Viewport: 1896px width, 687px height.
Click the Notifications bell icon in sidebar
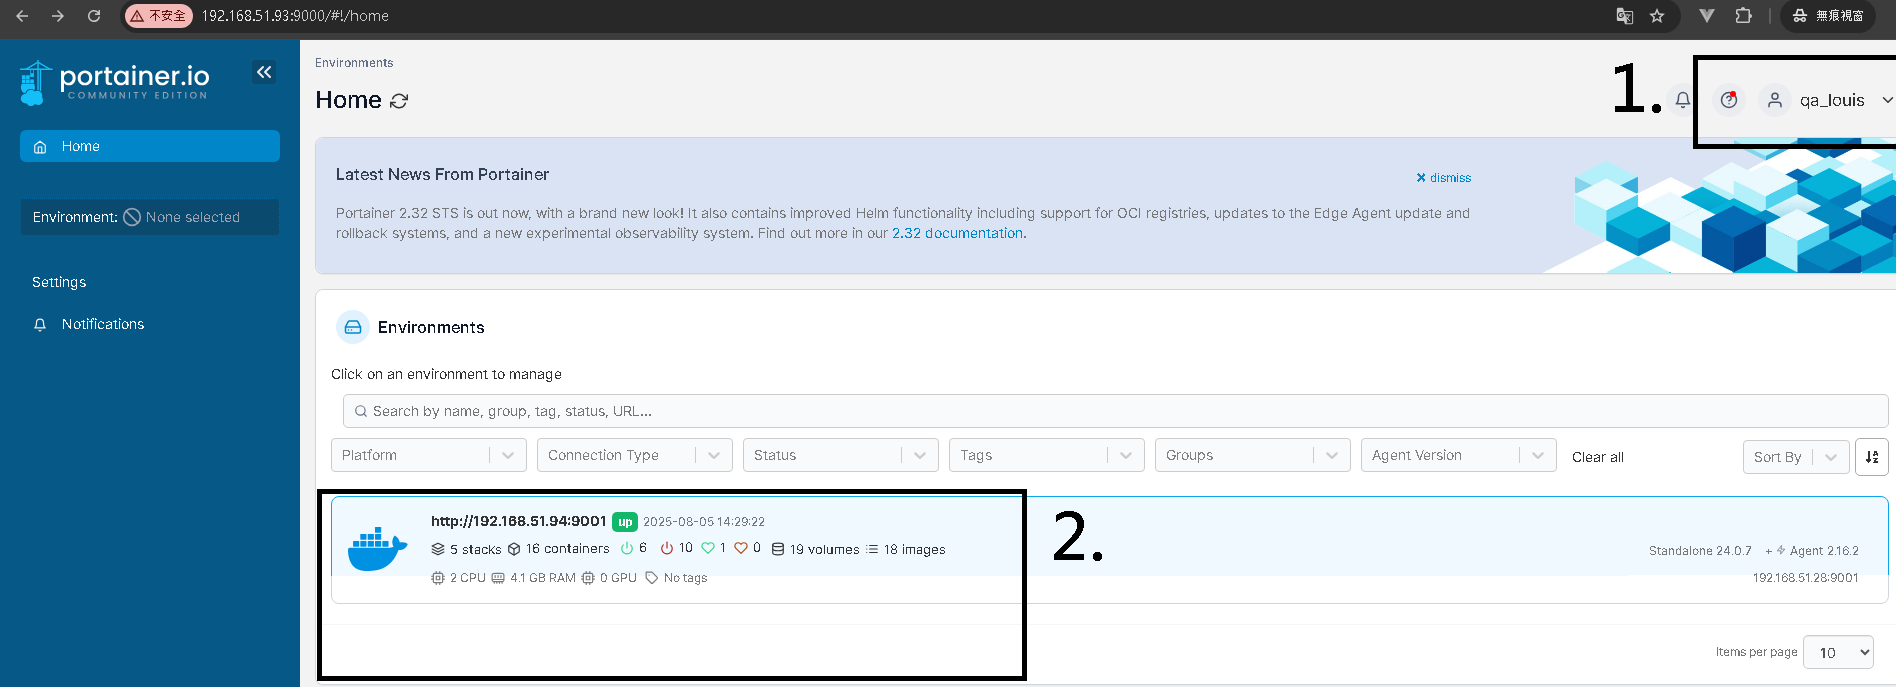pos(40,325)
